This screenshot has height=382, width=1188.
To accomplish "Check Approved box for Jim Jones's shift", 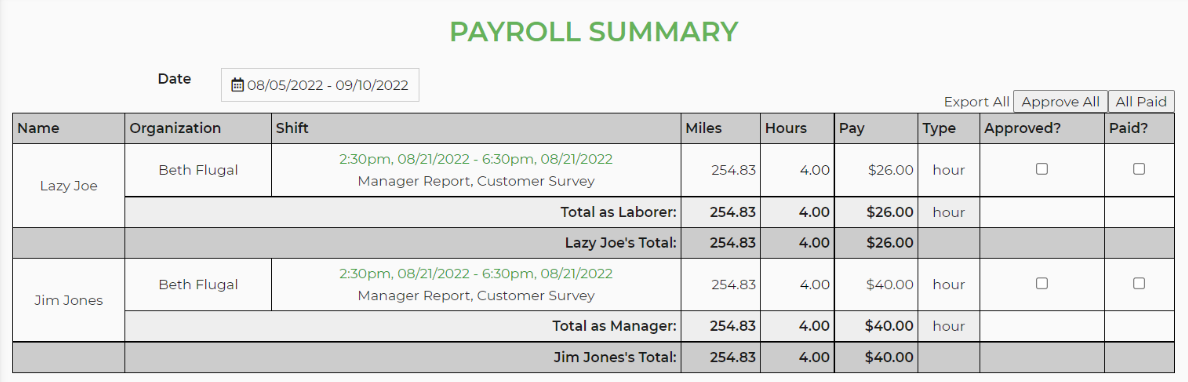I will pos(1042,283).
